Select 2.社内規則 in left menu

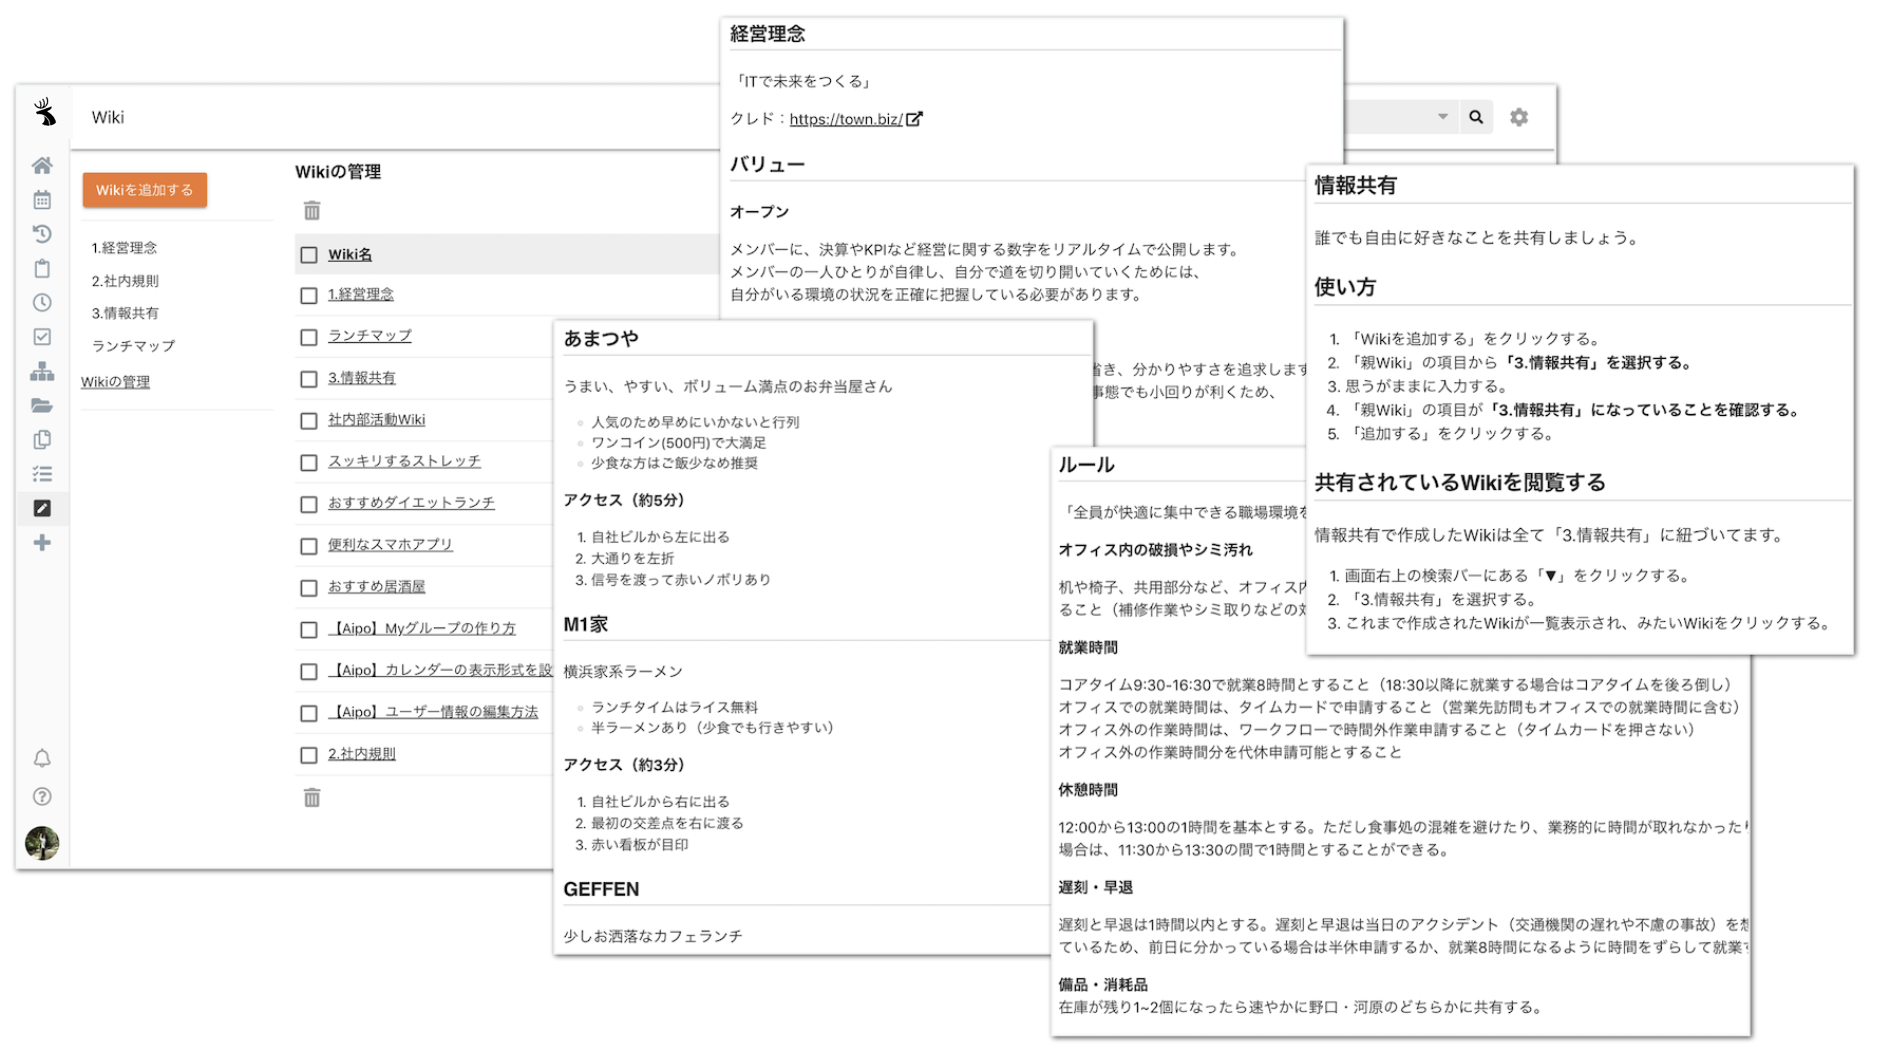point(125,281)
